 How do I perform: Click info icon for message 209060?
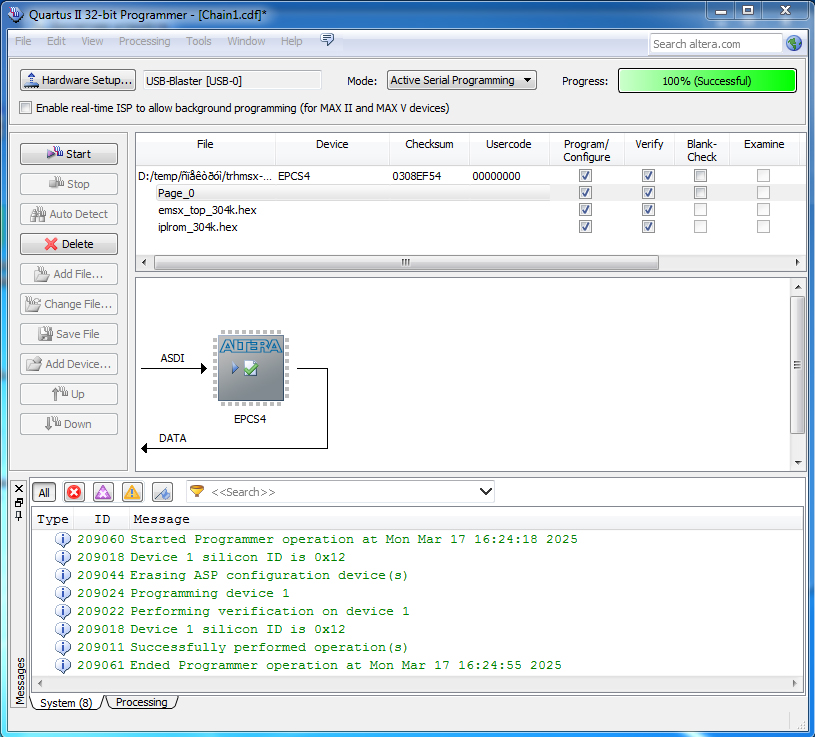coord(62,539)
